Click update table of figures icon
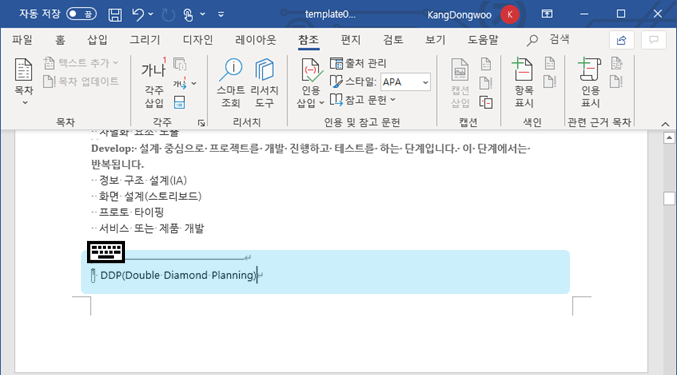Viewport: 677px width, 375px height. 486,83
